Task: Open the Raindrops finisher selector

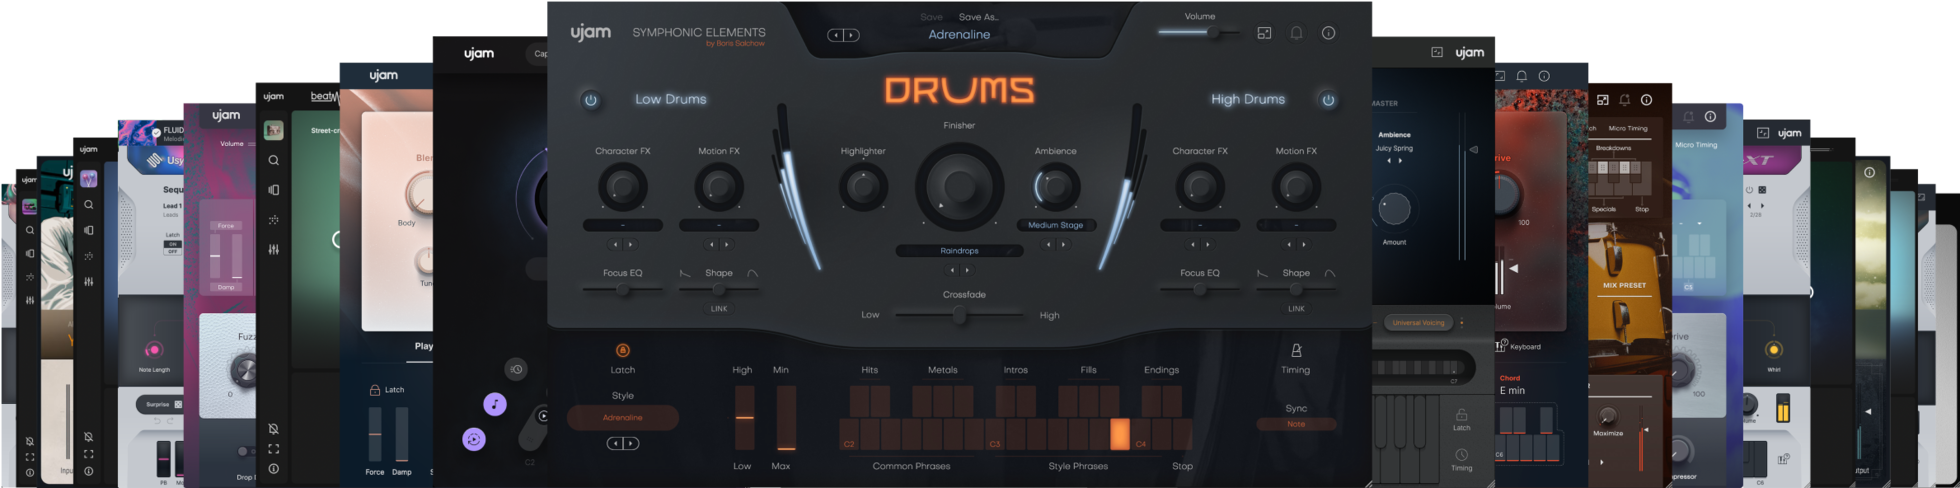Action: pyautogui.click(x=959, y=251)
